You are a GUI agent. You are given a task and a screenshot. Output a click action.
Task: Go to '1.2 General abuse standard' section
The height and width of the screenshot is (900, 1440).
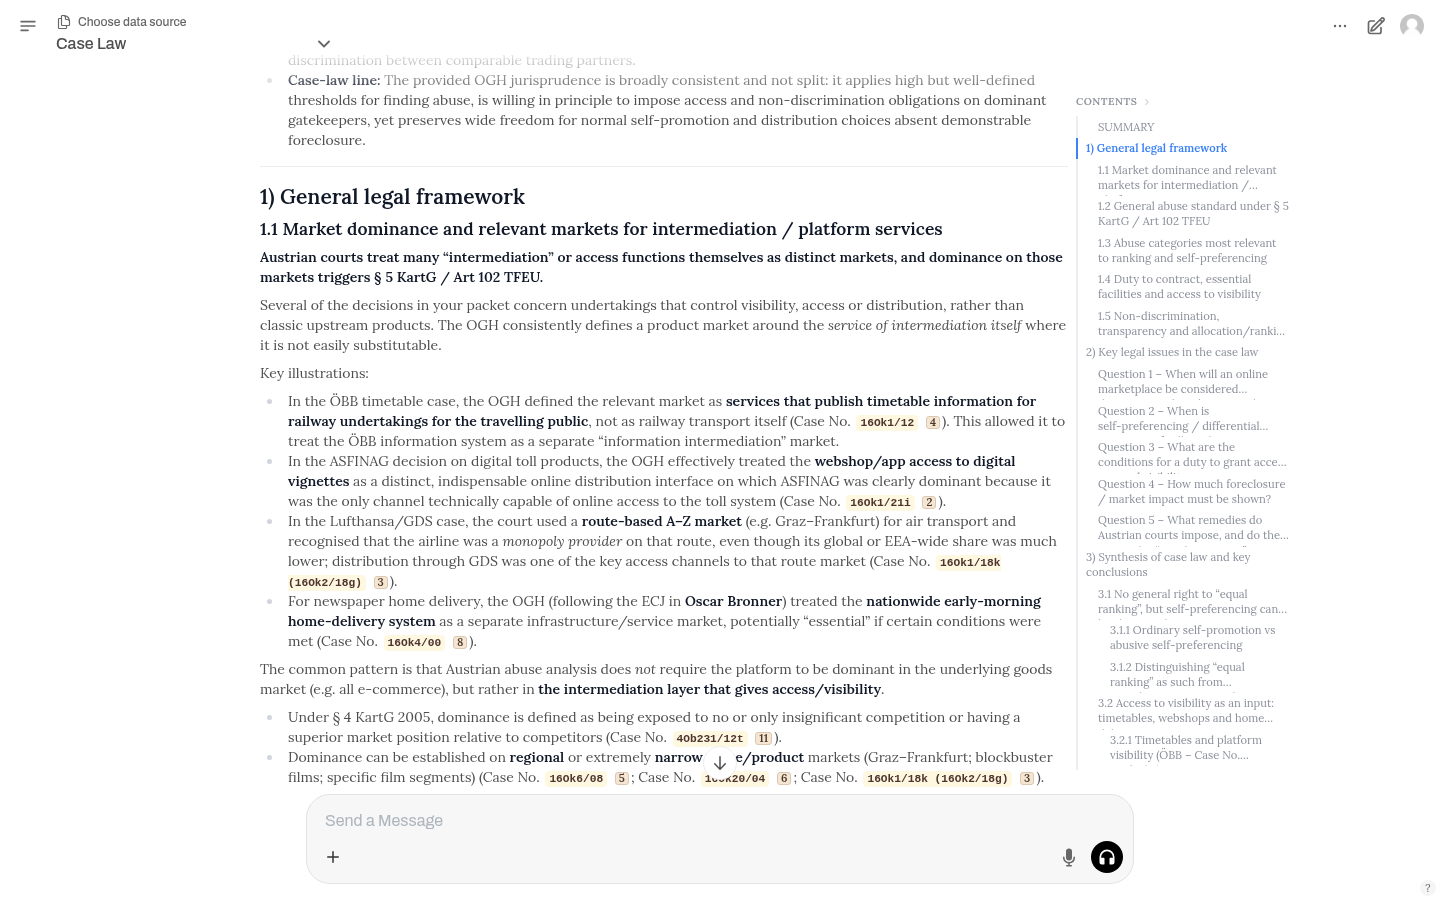(1192, 214)
